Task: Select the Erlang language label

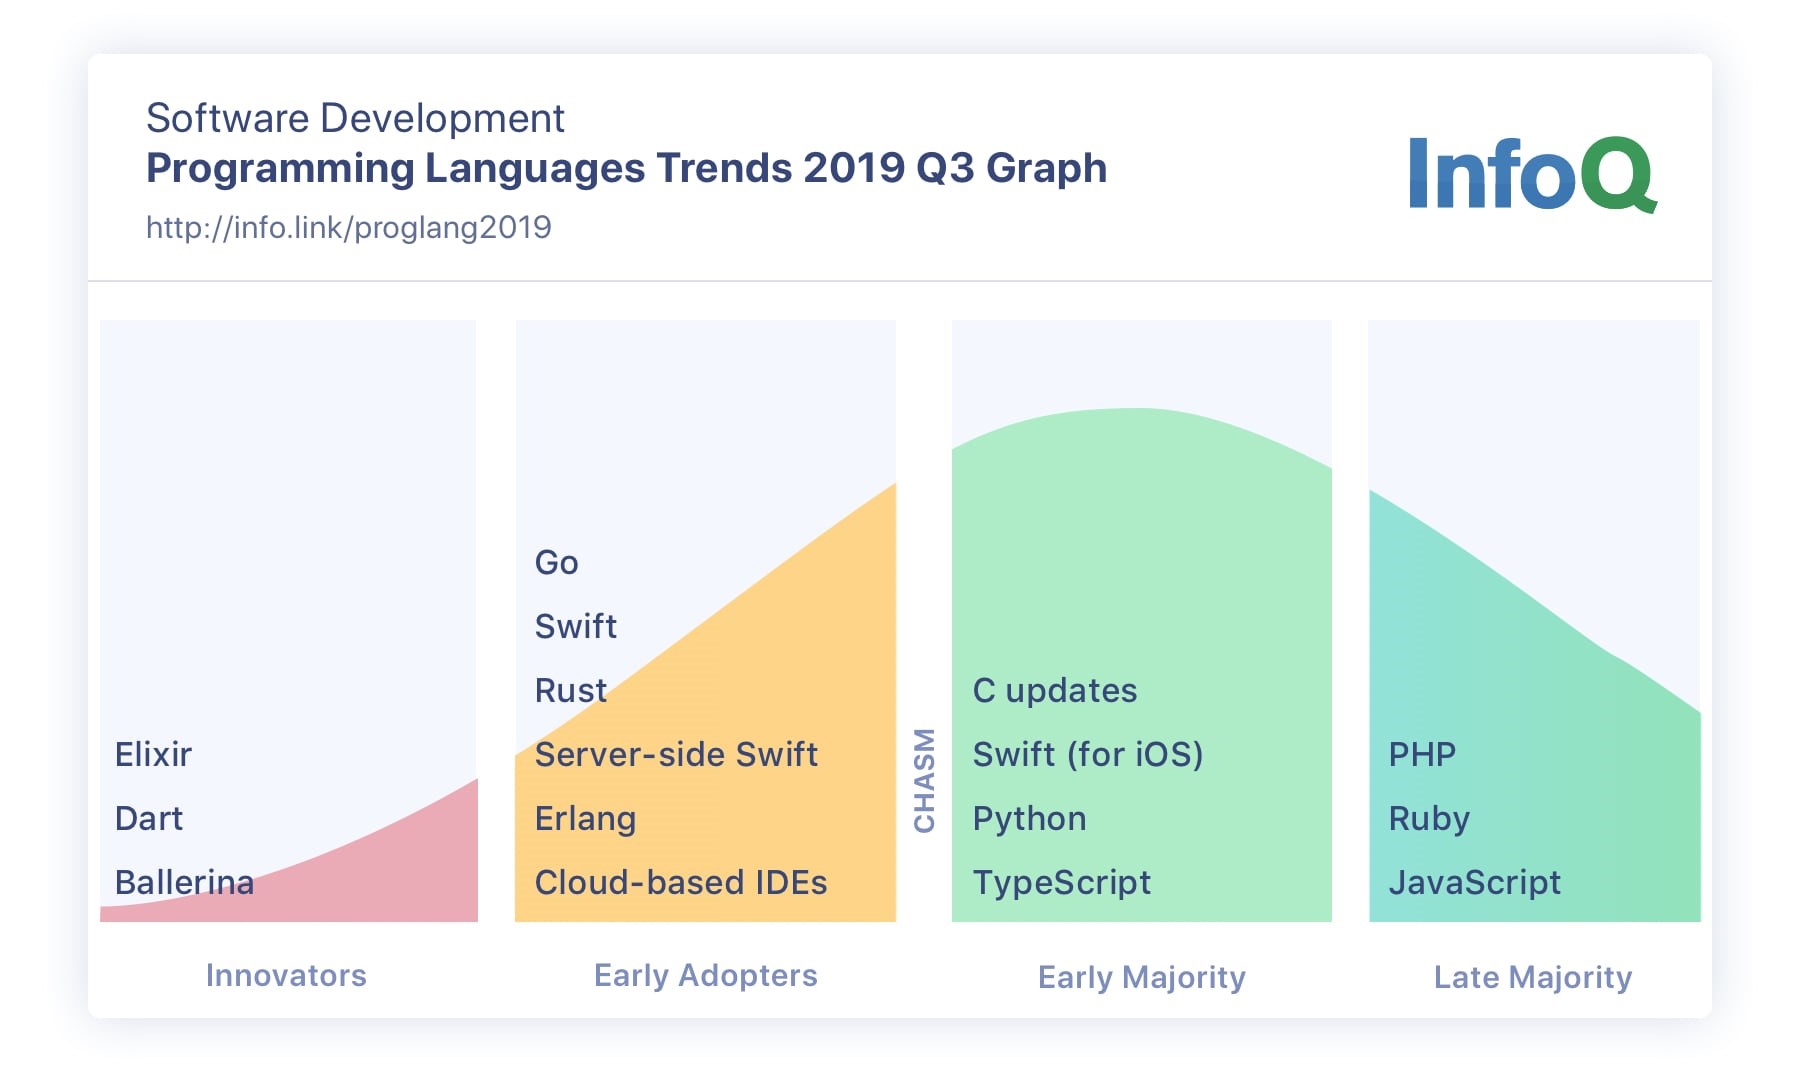Action: click(x=585, y=818)
